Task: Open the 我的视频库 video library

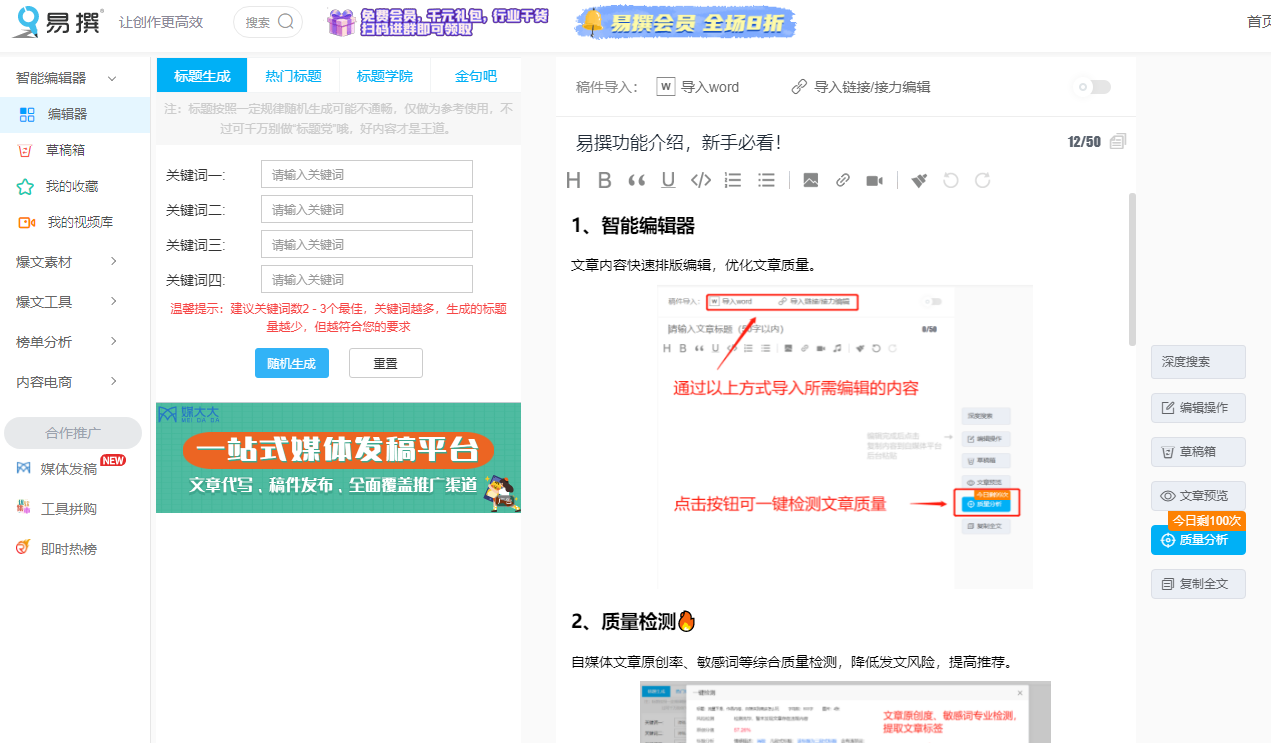Action: pyautogui.click(x=70, y=222)
